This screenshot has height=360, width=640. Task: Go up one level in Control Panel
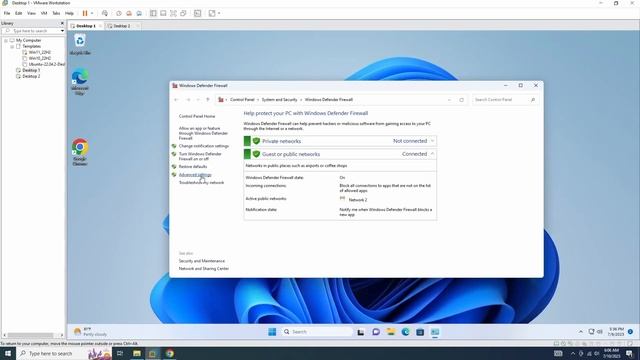click(x=208, y=100)
